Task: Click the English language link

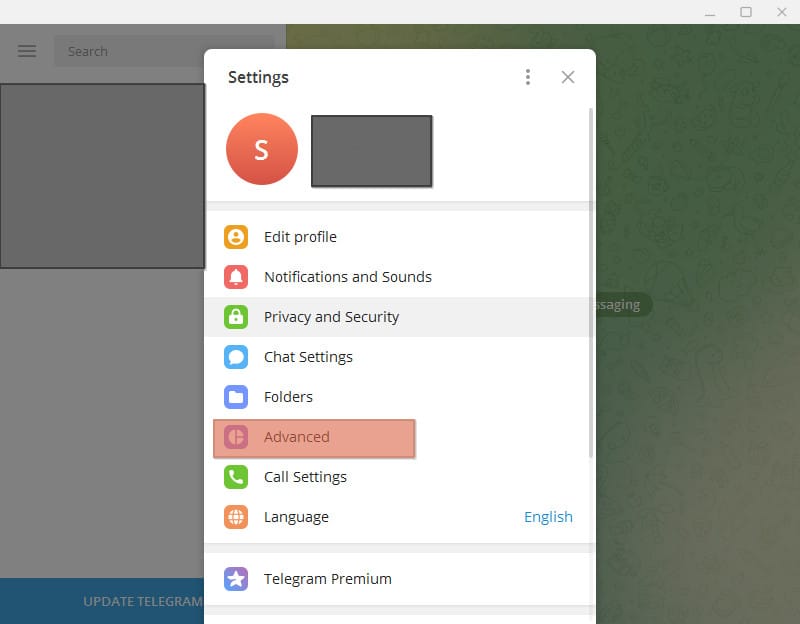Action: point(548,517)
